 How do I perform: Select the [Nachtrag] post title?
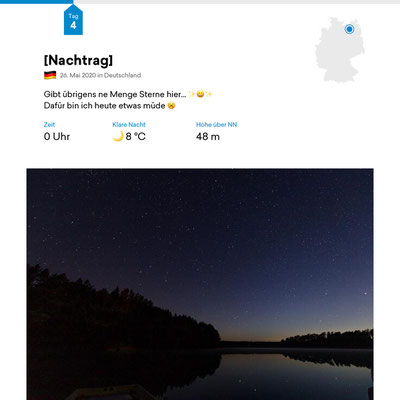point(78,60)
